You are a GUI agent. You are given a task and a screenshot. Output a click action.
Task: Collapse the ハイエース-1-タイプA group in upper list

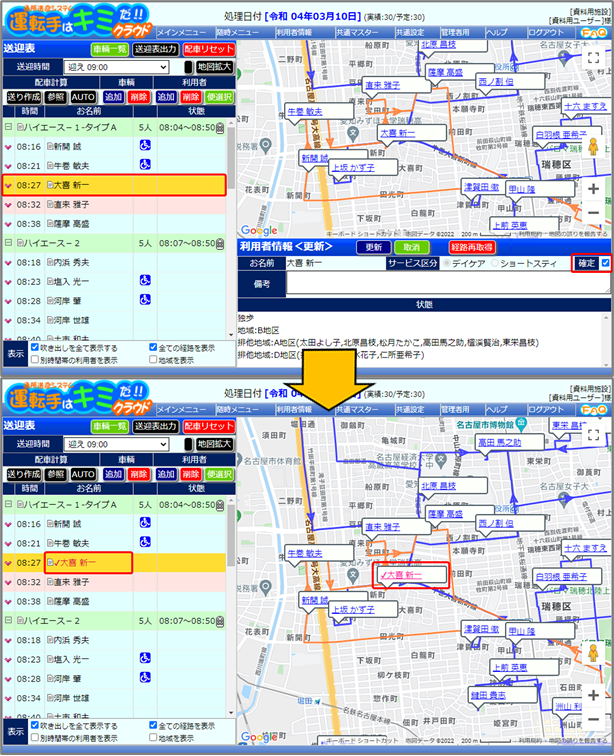click(8, 127)
